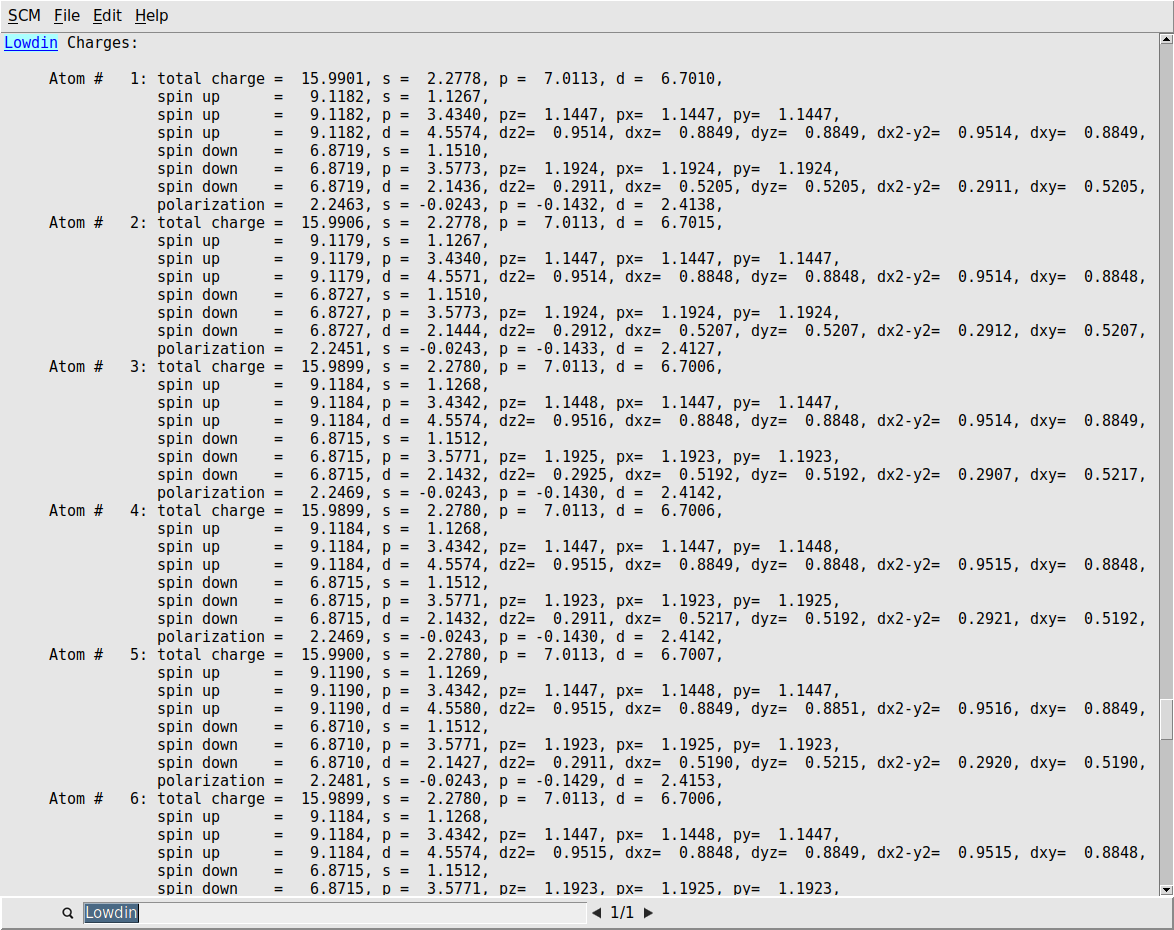
Task: Click Atom 5 d value 6.7007
Action: point(687,654)
